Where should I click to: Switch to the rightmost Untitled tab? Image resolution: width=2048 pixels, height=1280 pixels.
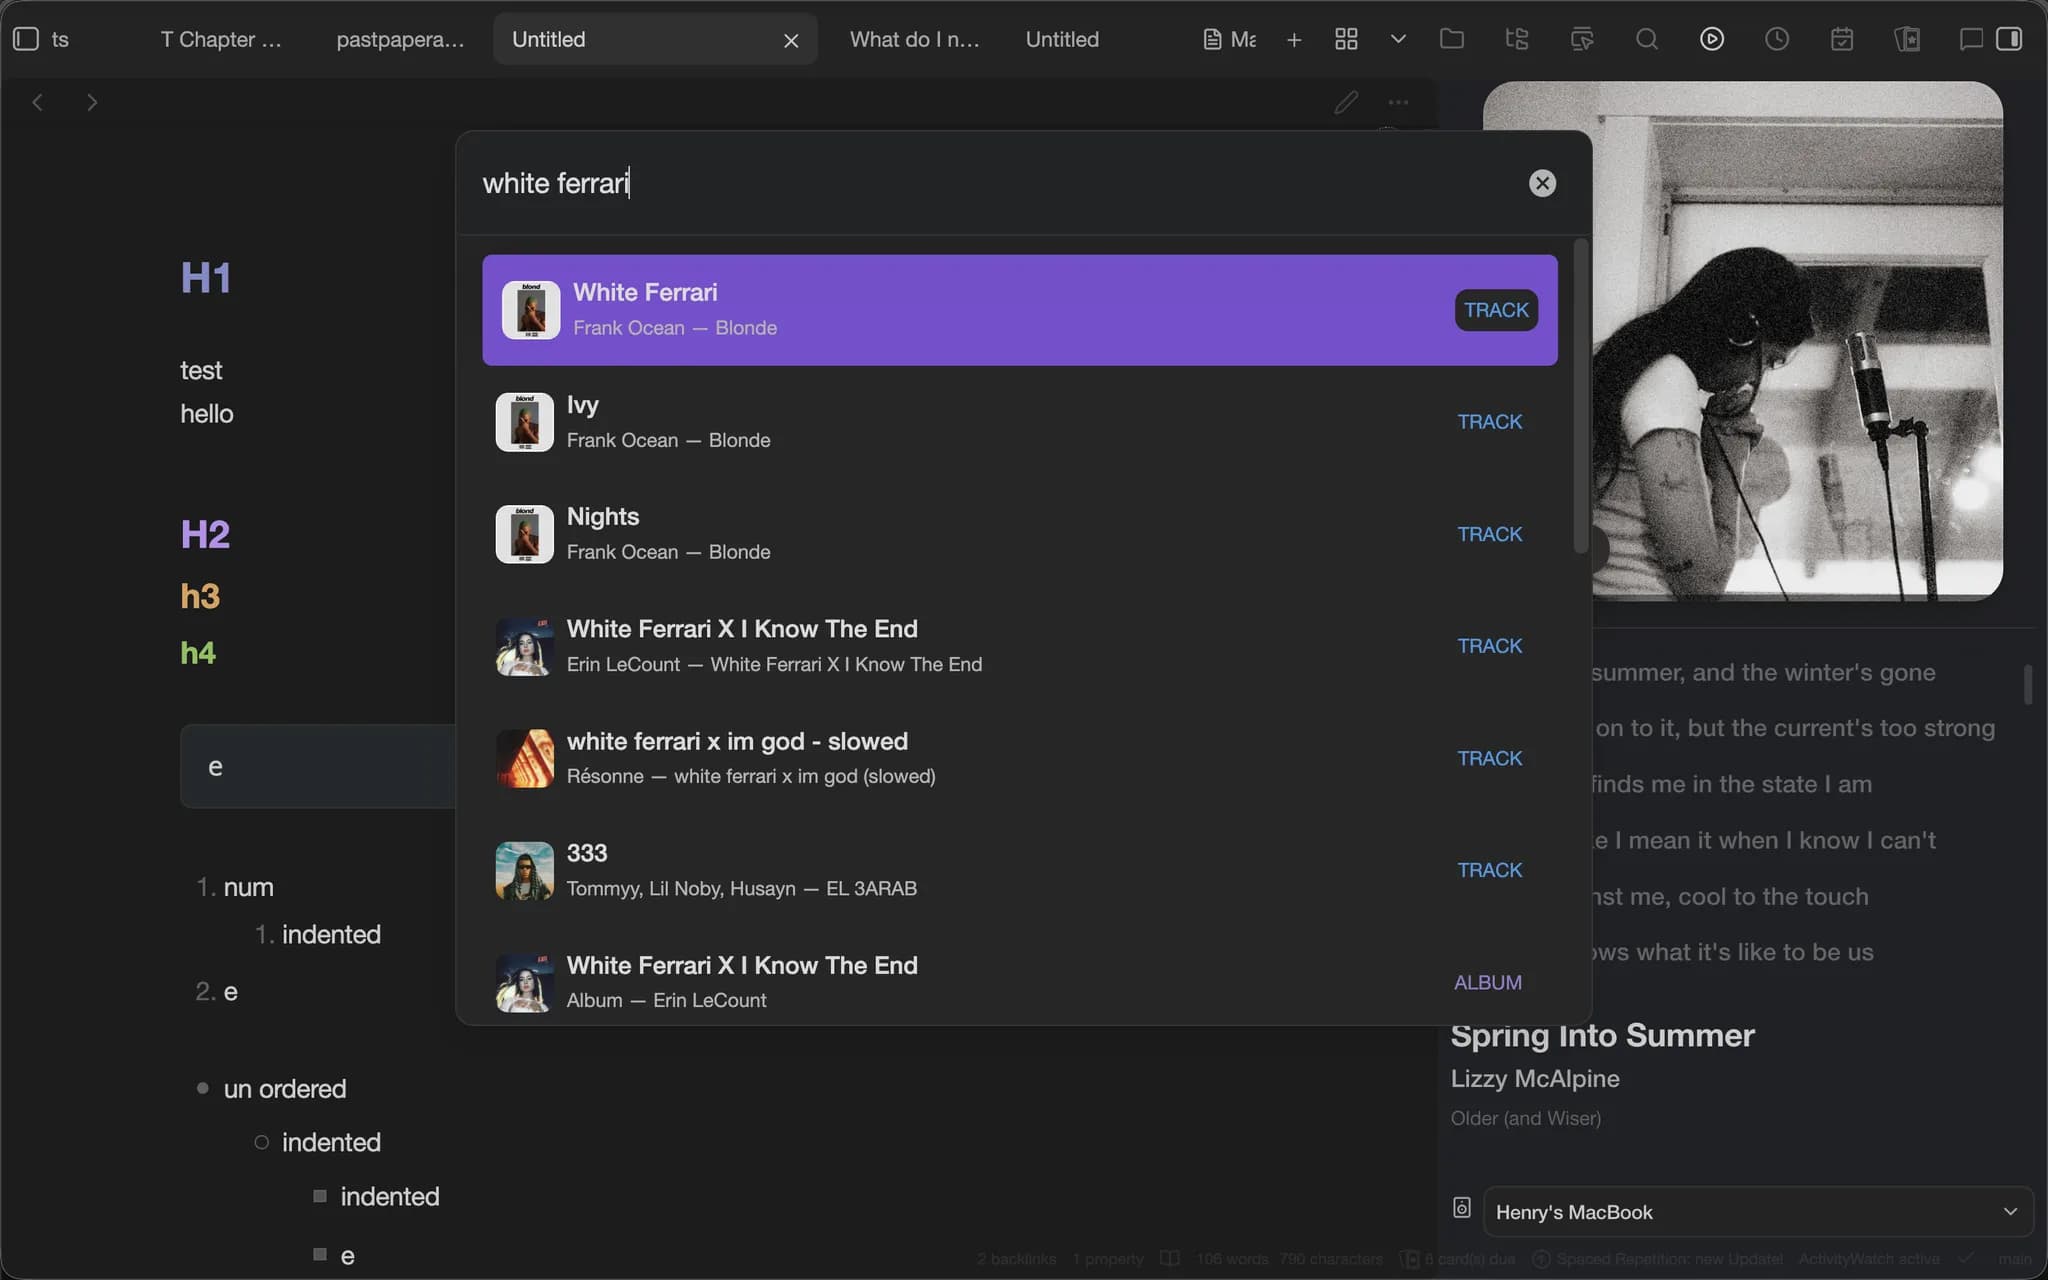[1062, 39]
